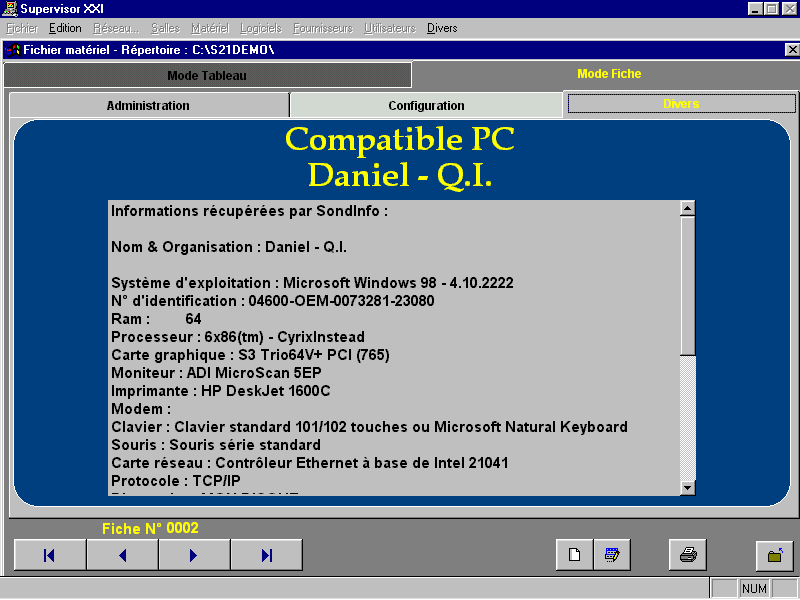Click the yellow 'Daniel - Q.I.' heading

pos(400,175)
